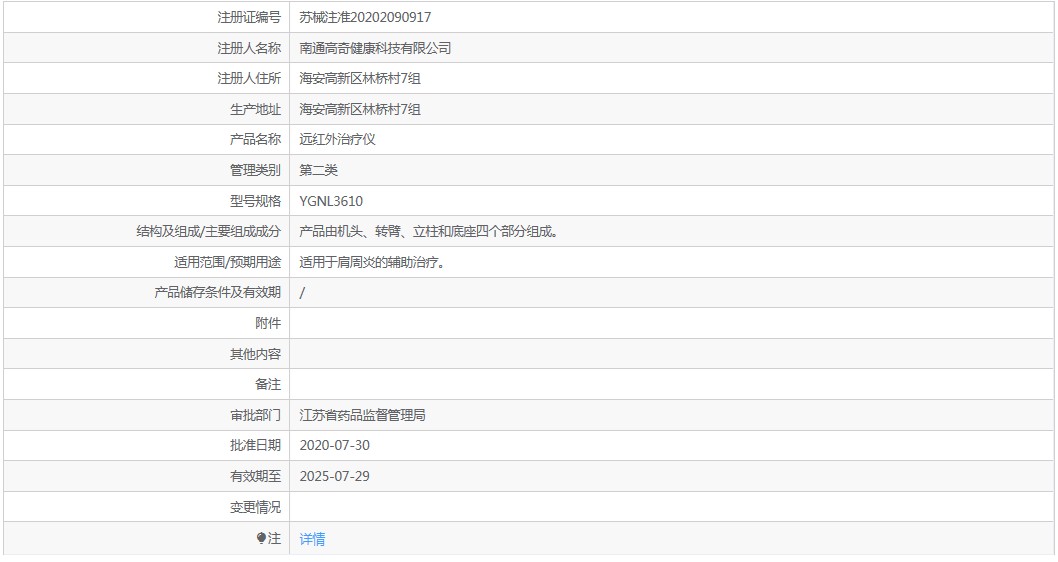Select intended use 适用于肩周炎的辅助治疗

373,262
